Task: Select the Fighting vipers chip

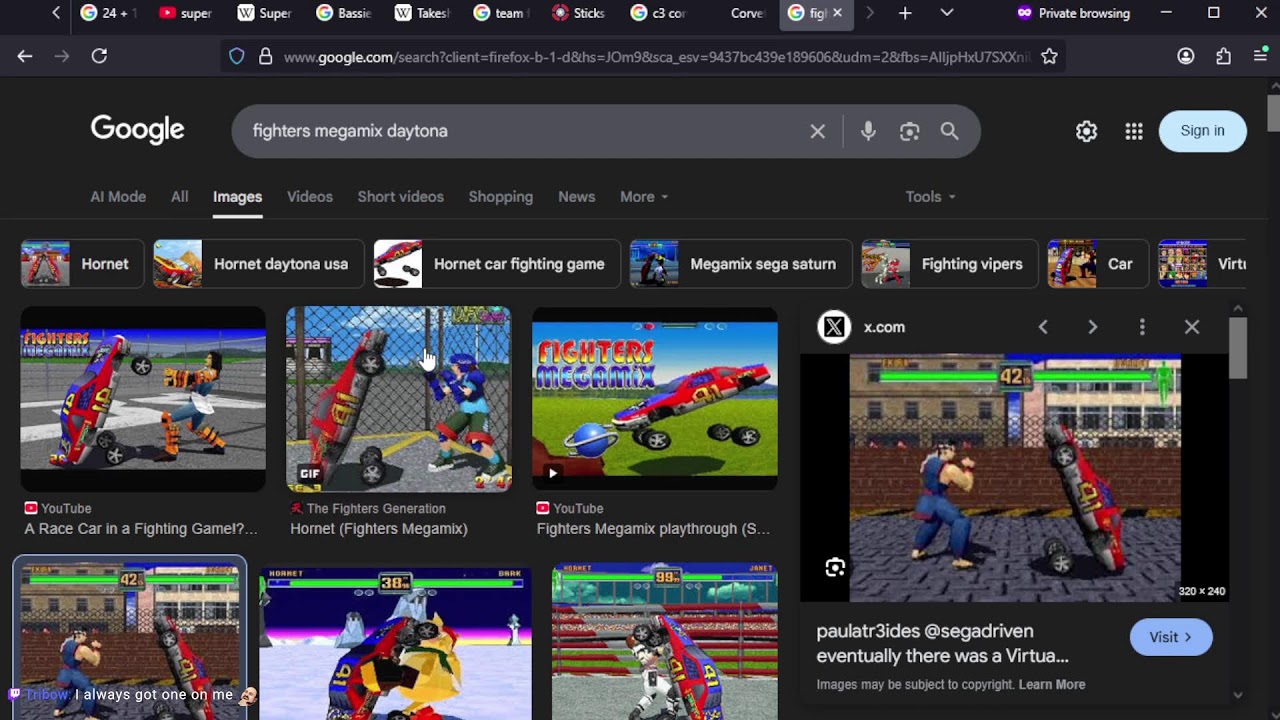Action: pyautogui.click(x=949, y=264)
